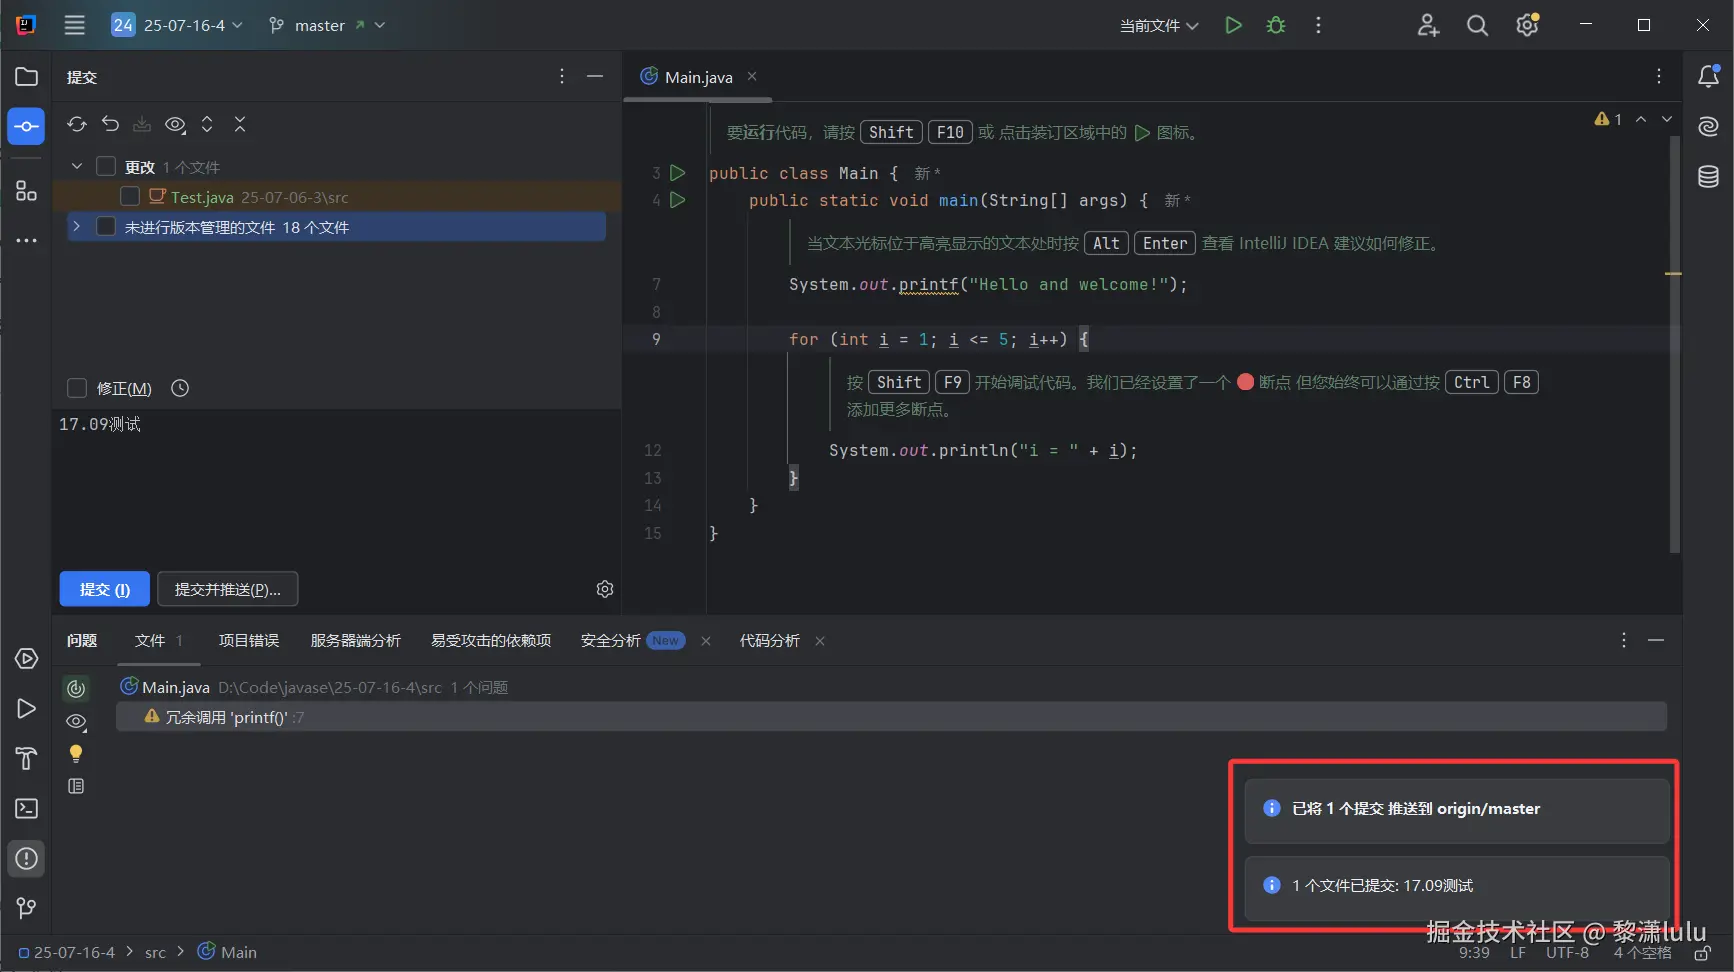
Task: Open Search Everywhere
Action: click(x=1477, y=25)
